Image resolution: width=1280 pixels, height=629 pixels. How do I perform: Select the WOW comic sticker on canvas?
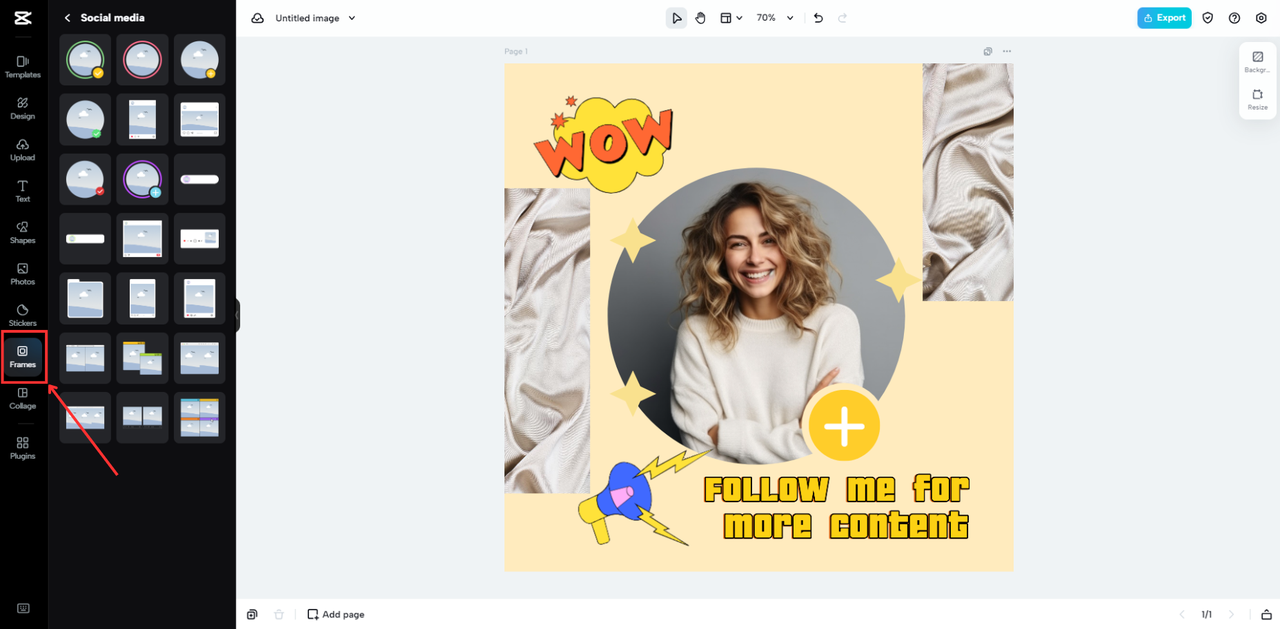tap(604, 143)
